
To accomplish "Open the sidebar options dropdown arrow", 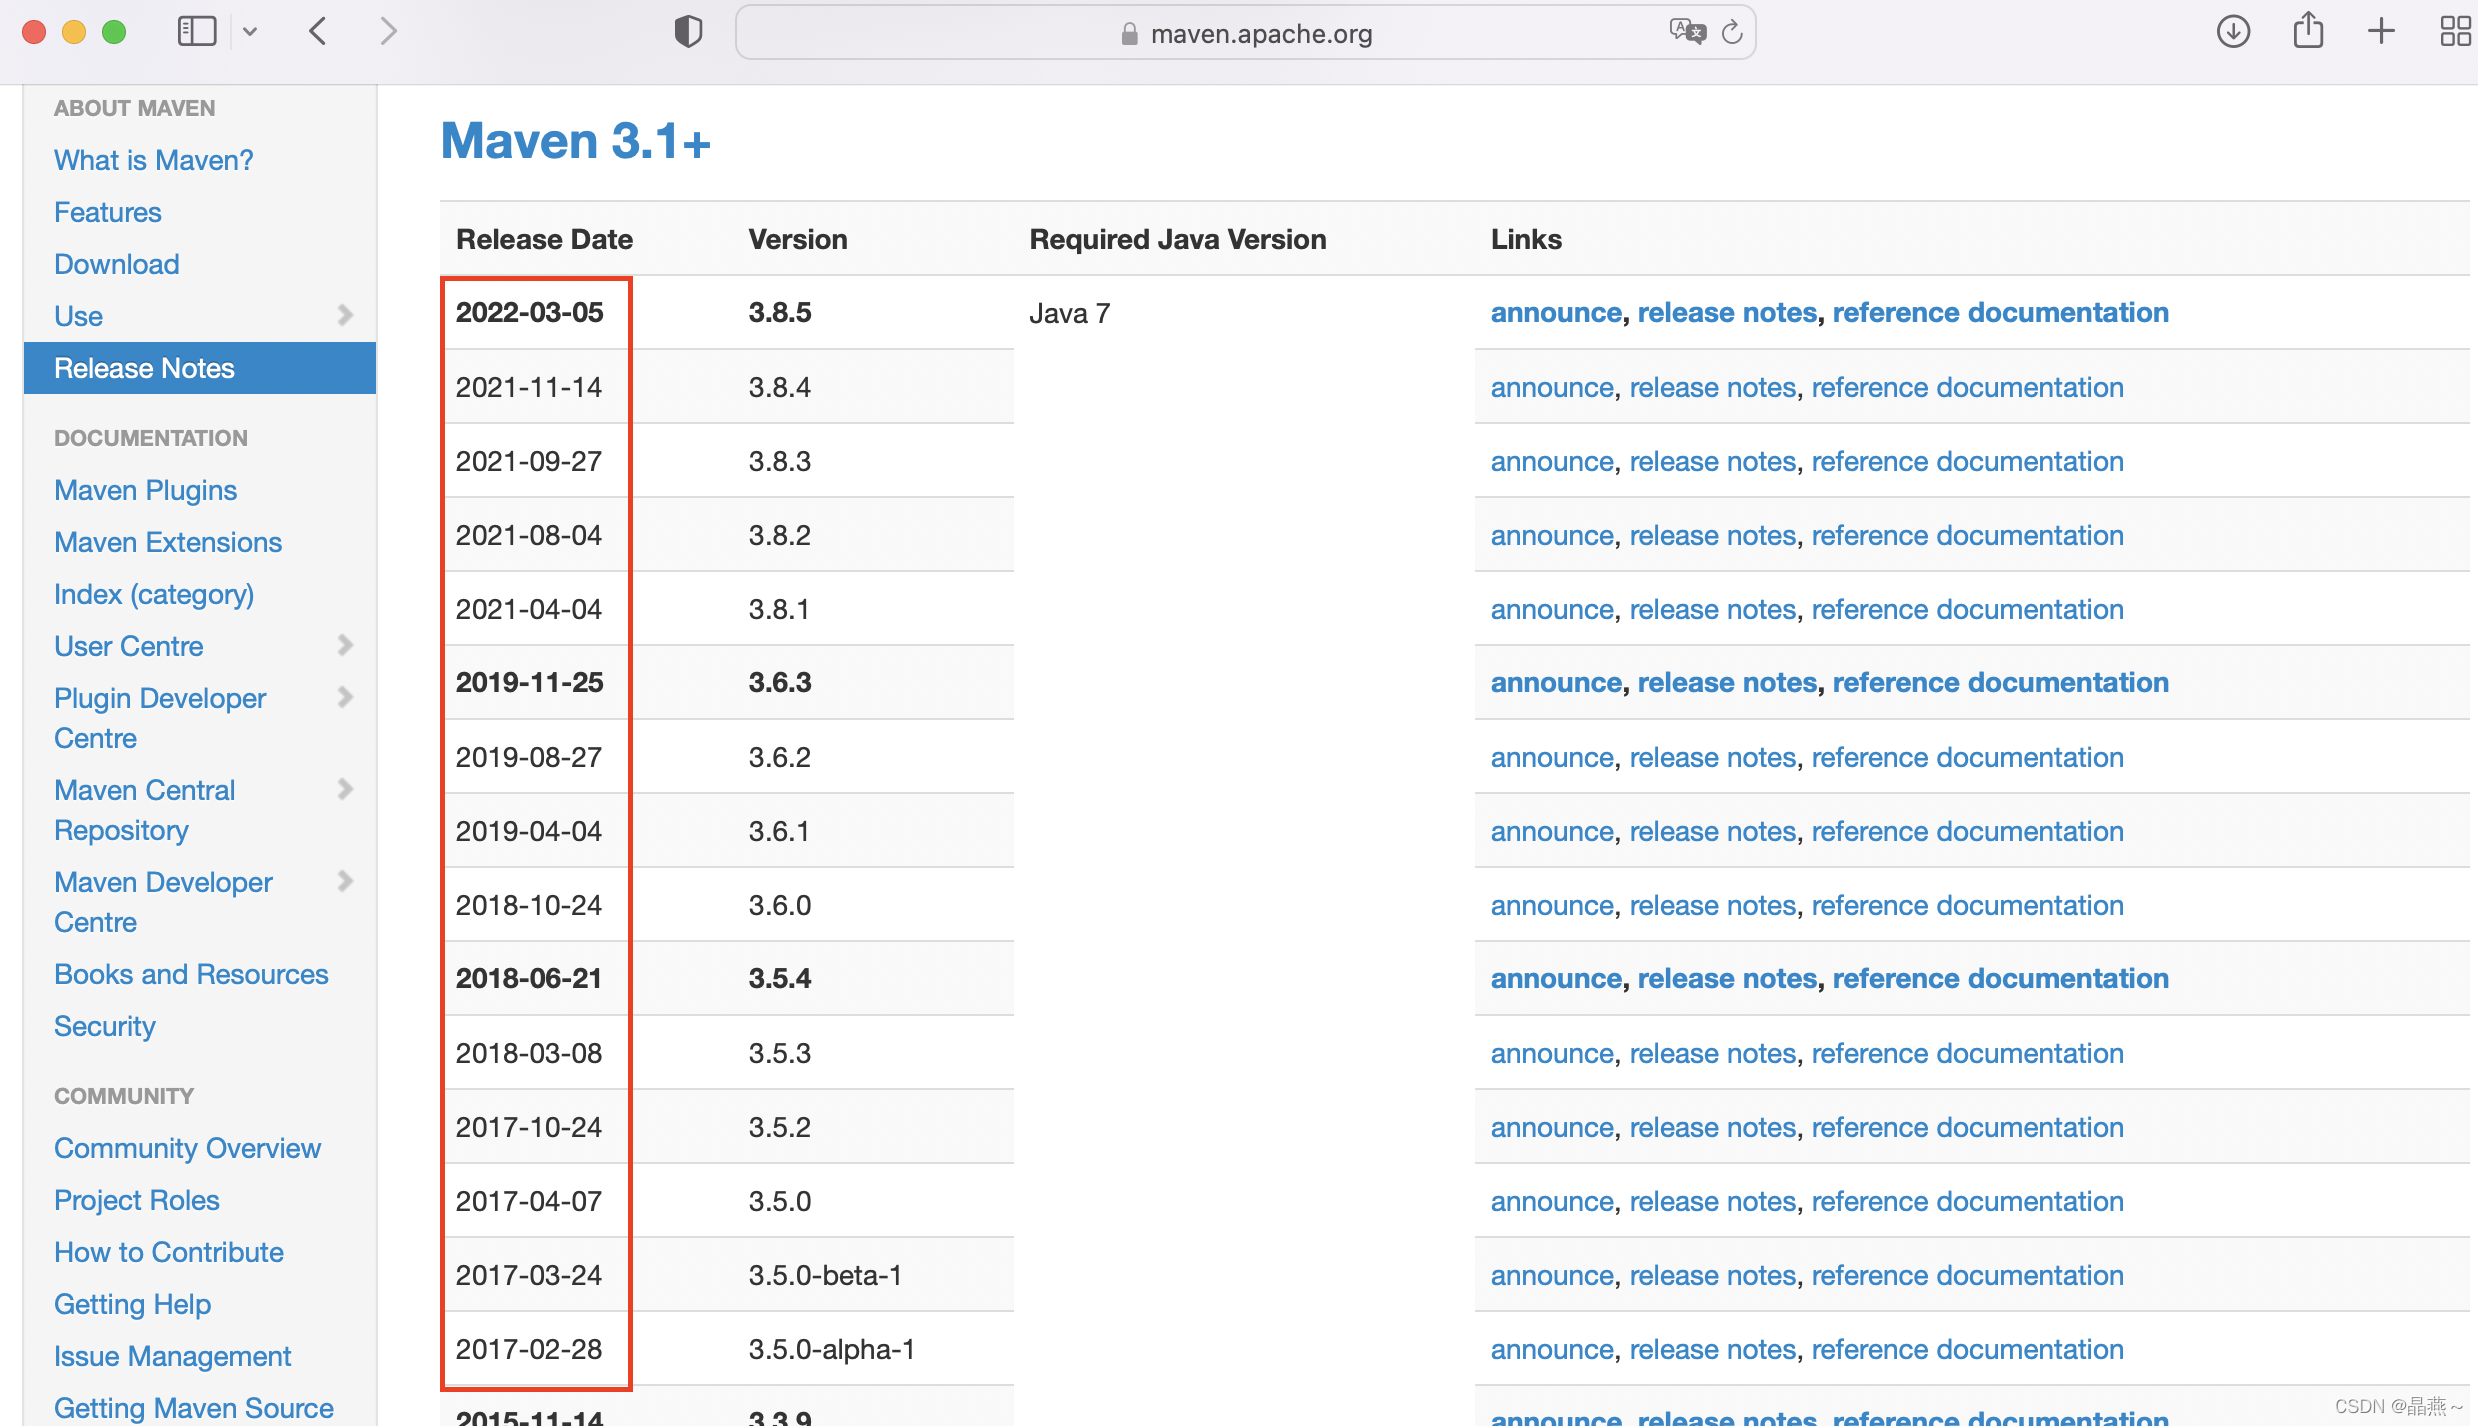I will click(x=250, y=32).
